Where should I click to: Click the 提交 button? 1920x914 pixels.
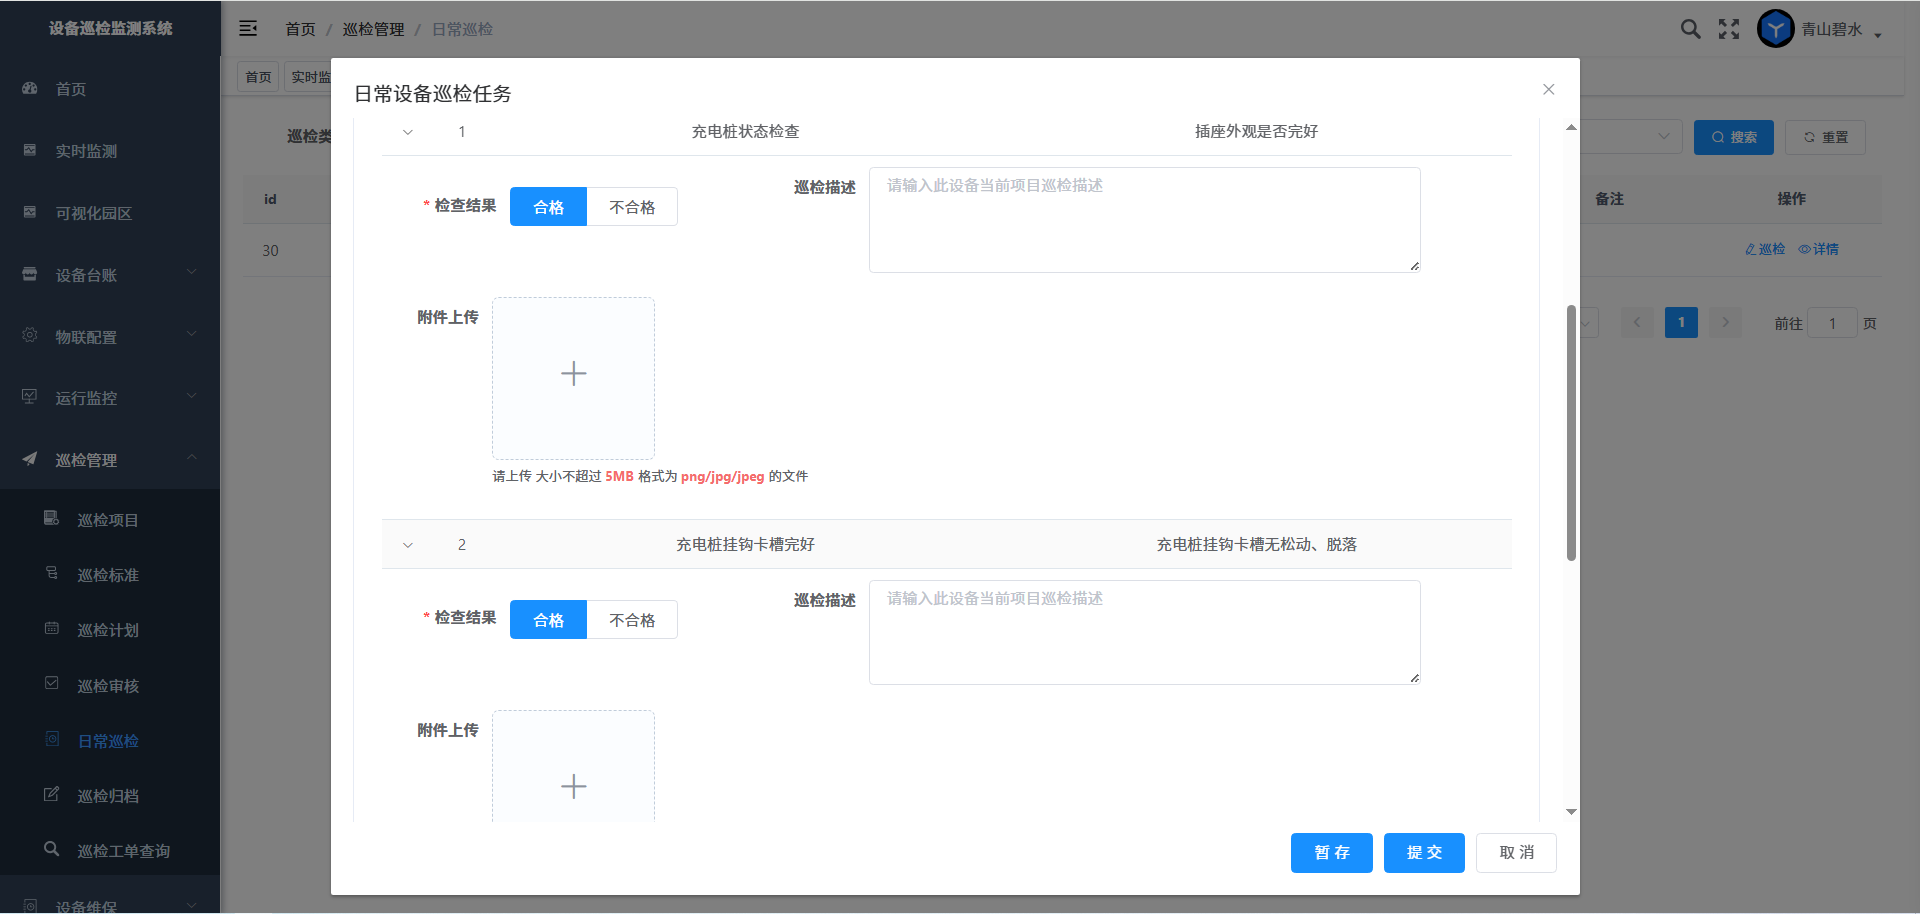click(1424, 853)
